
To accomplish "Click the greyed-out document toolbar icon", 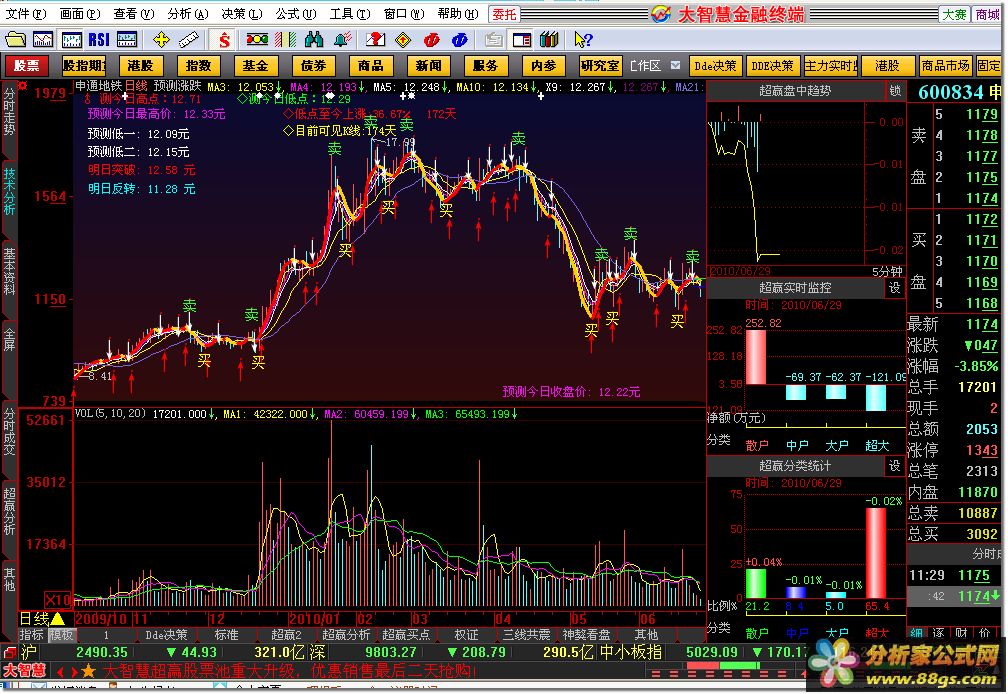I will click(494, 40).
